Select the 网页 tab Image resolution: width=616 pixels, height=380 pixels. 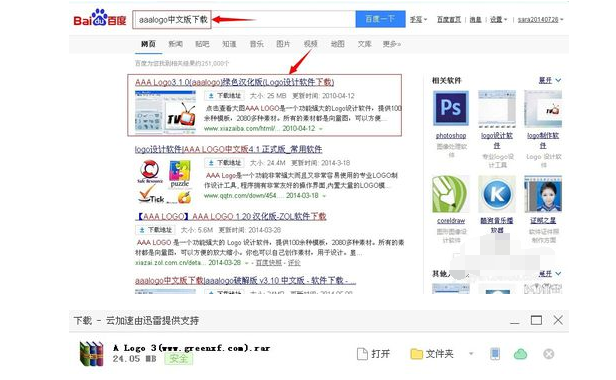[x=148, y=44]
